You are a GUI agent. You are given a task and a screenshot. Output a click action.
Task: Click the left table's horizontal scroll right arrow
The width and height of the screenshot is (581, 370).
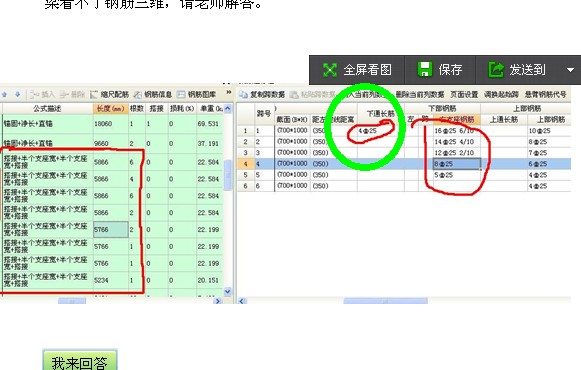click(x=218, y=301)
